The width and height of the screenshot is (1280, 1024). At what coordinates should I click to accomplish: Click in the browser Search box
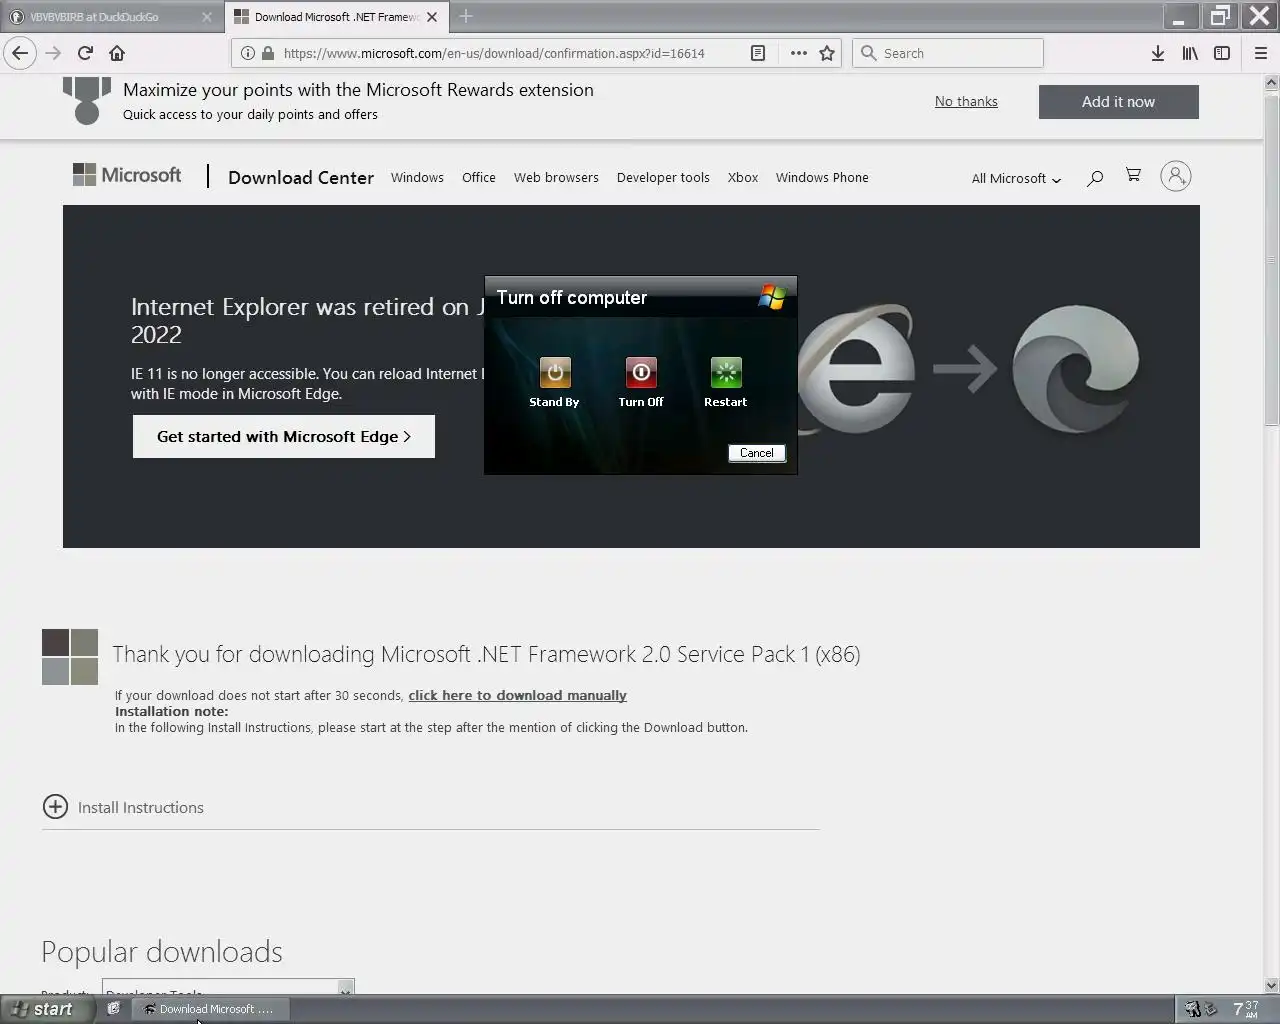coord(948,53)
